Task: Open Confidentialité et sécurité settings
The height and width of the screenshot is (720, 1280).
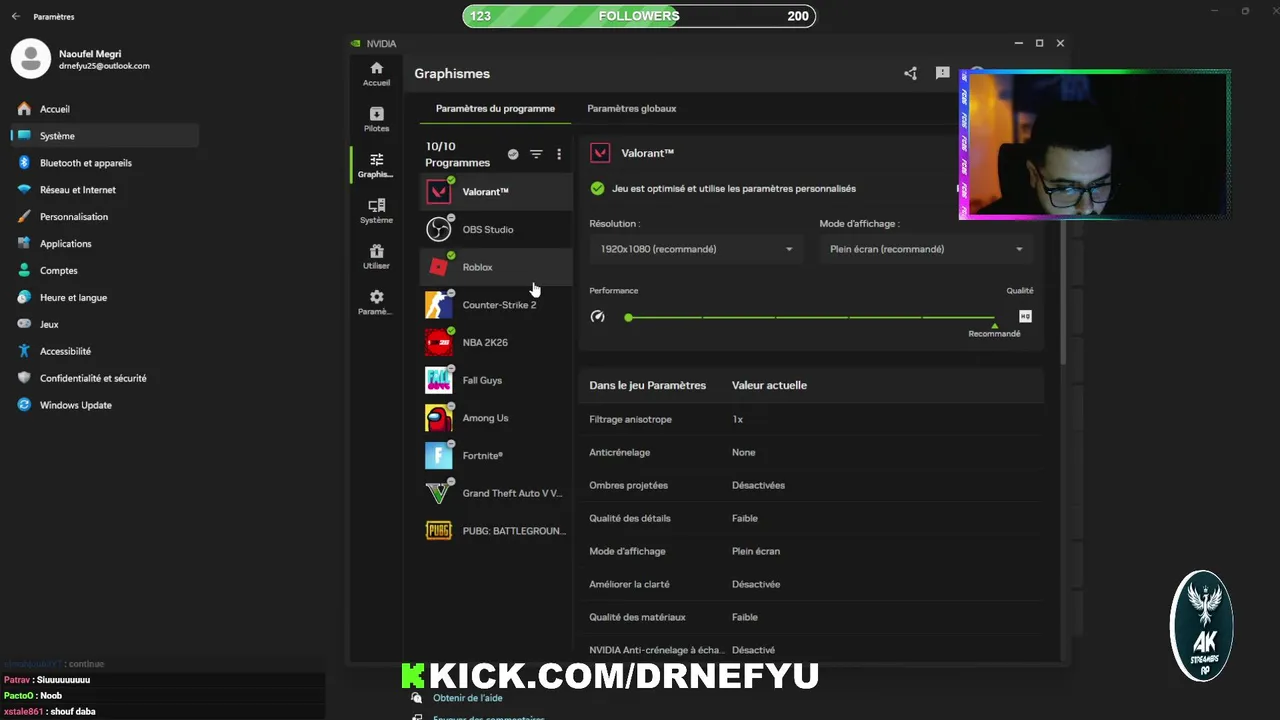Action: tap(105, 379)
